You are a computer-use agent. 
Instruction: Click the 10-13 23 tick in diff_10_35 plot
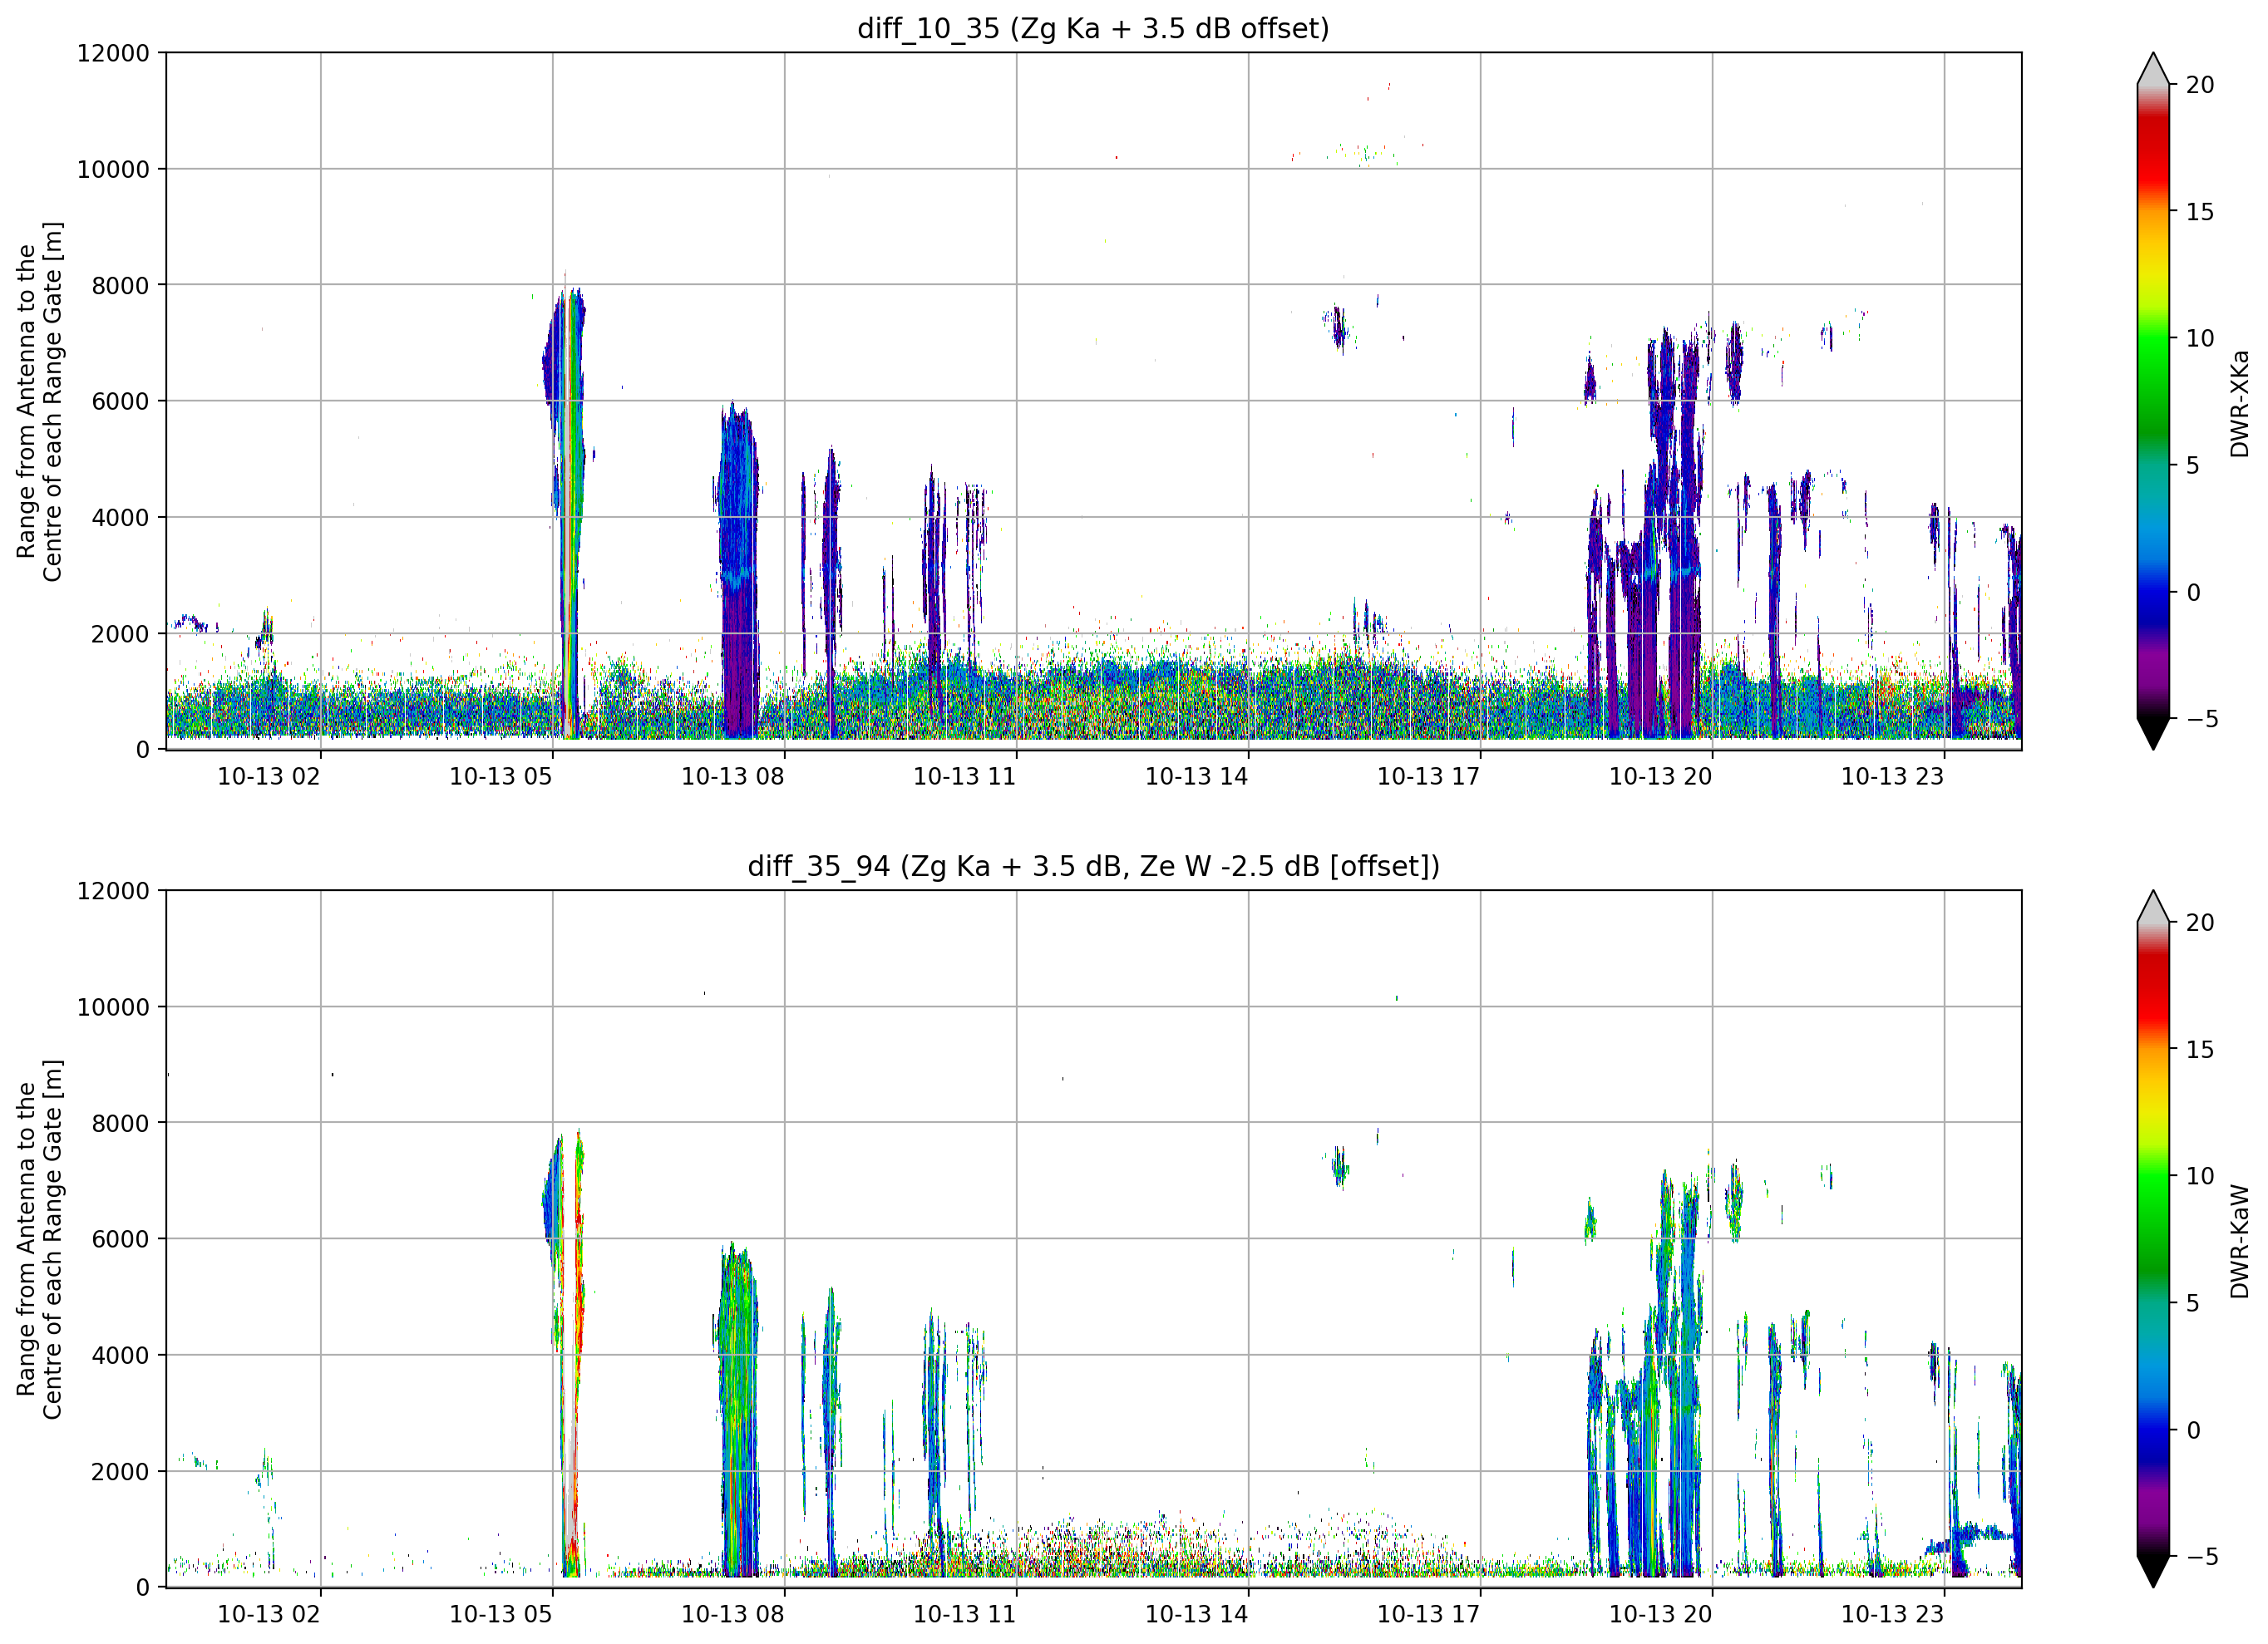[1893, 777]
